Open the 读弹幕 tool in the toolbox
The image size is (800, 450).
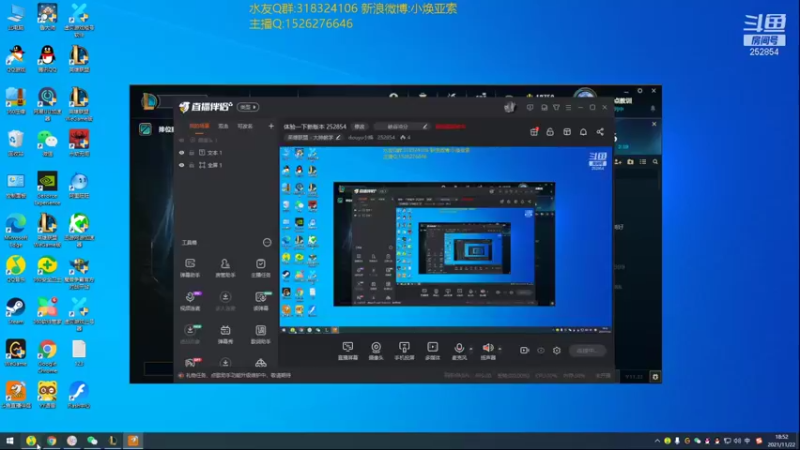261,301
